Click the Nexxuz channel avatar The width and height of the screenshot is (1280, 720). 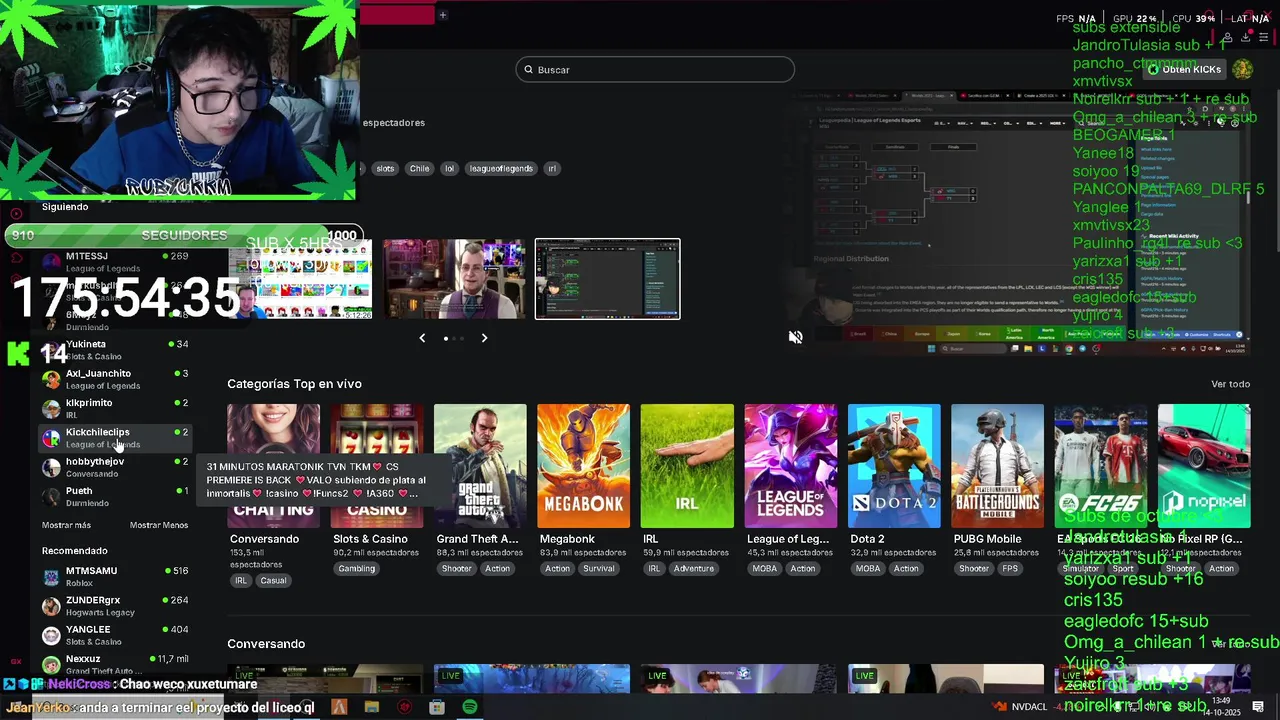pos(51,665)
